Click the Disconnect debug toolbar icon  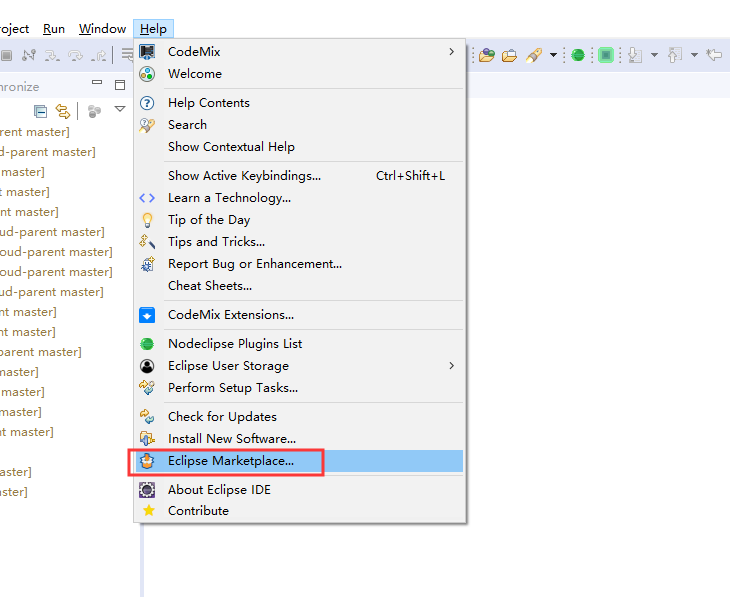[29, 55]
